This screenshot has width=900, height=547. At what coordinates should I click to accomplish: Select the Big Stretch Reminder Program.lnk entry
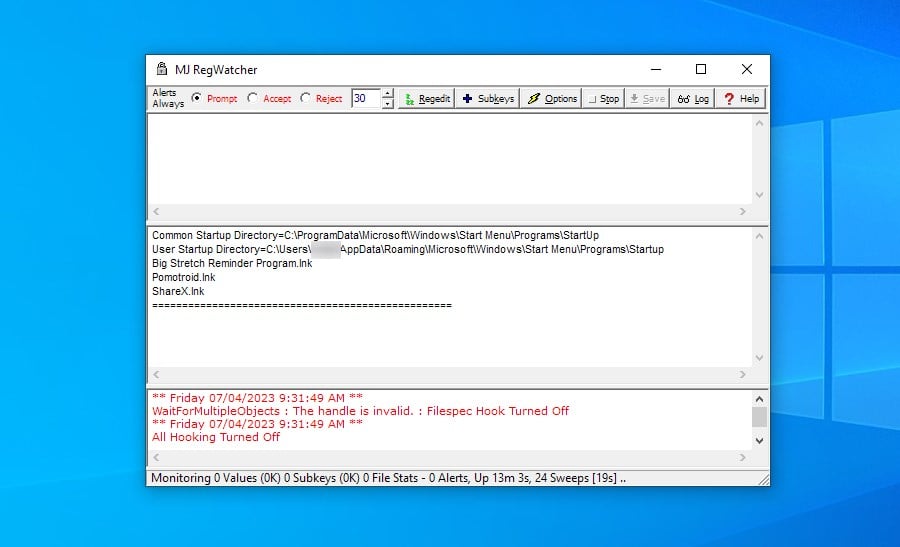point(232,263)
